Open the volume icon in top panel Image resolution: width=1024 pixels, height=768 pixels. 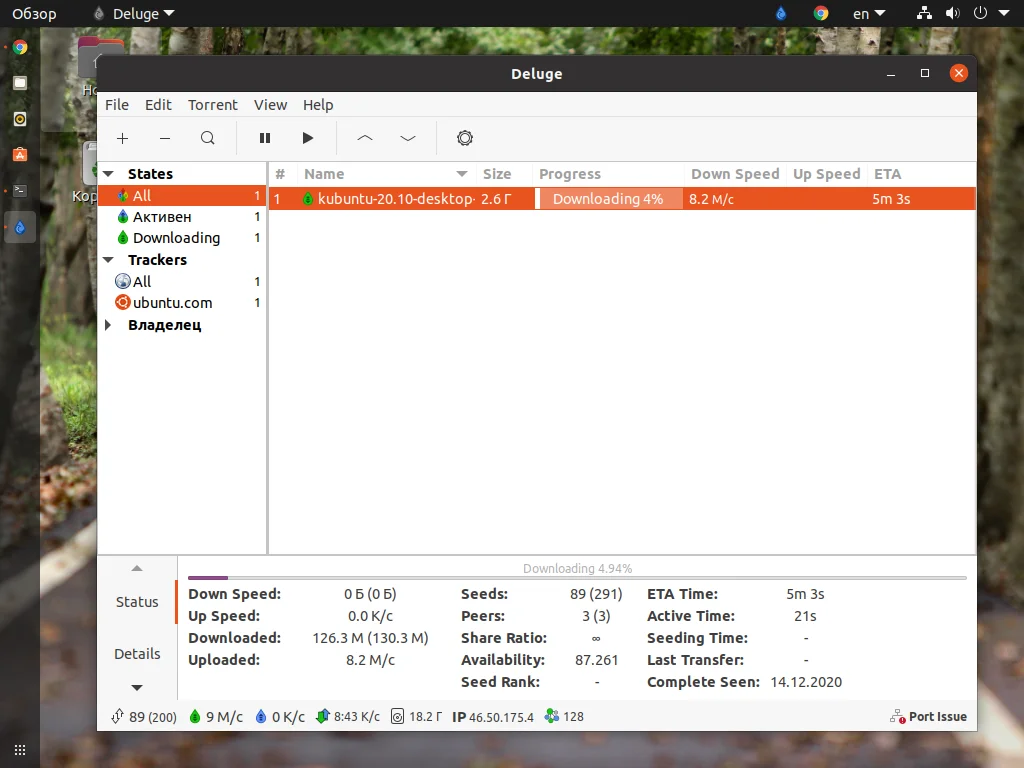pyautogui.click(x=953, y=13)
